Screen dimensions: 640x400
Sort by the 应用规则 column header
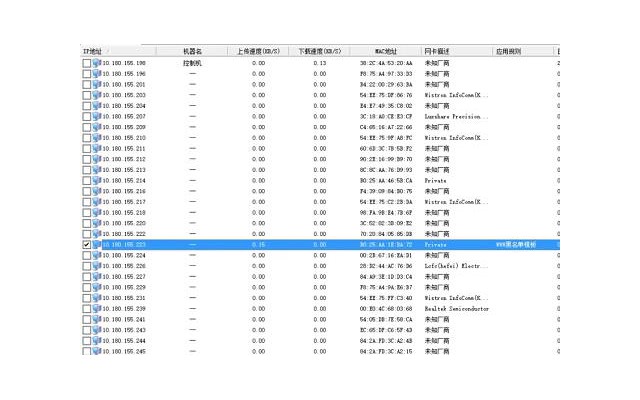(523, 51)
